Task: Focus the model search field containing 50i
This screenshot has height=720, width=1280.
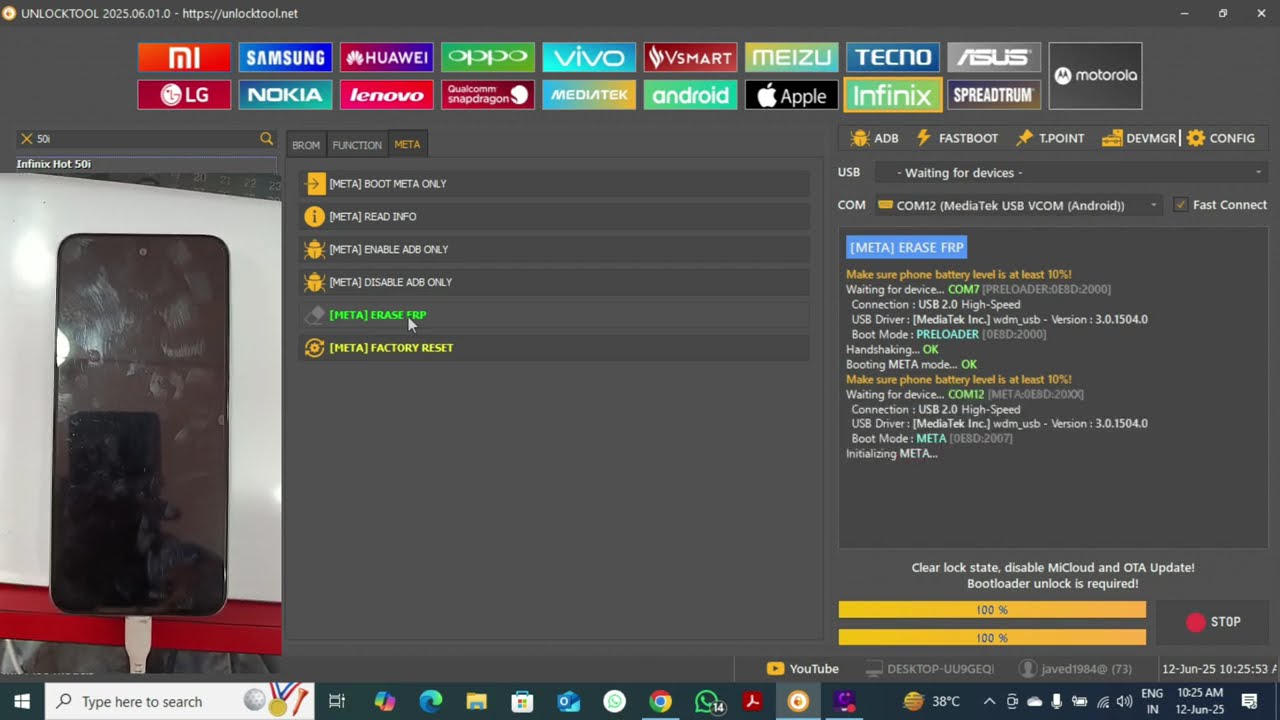Action: (146, 139)
